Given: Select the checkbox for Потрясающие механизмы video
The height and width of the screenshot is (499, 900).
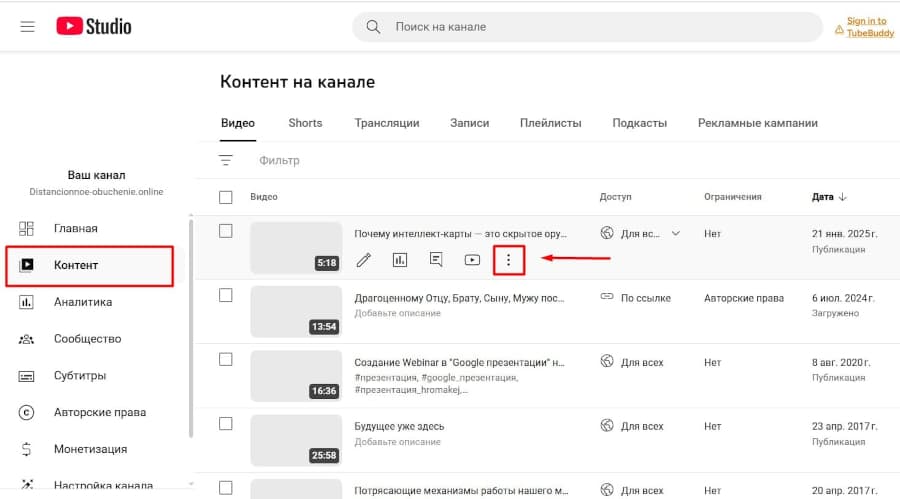Looking at the screenshot, I should 226,488.
